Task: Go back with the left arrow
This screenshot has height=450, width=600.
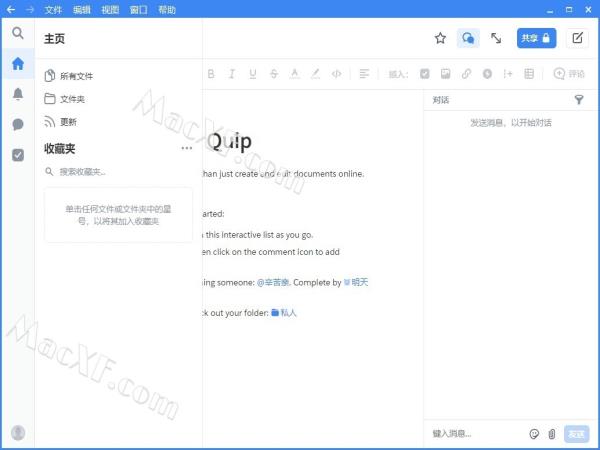Action: coord(11,10)
